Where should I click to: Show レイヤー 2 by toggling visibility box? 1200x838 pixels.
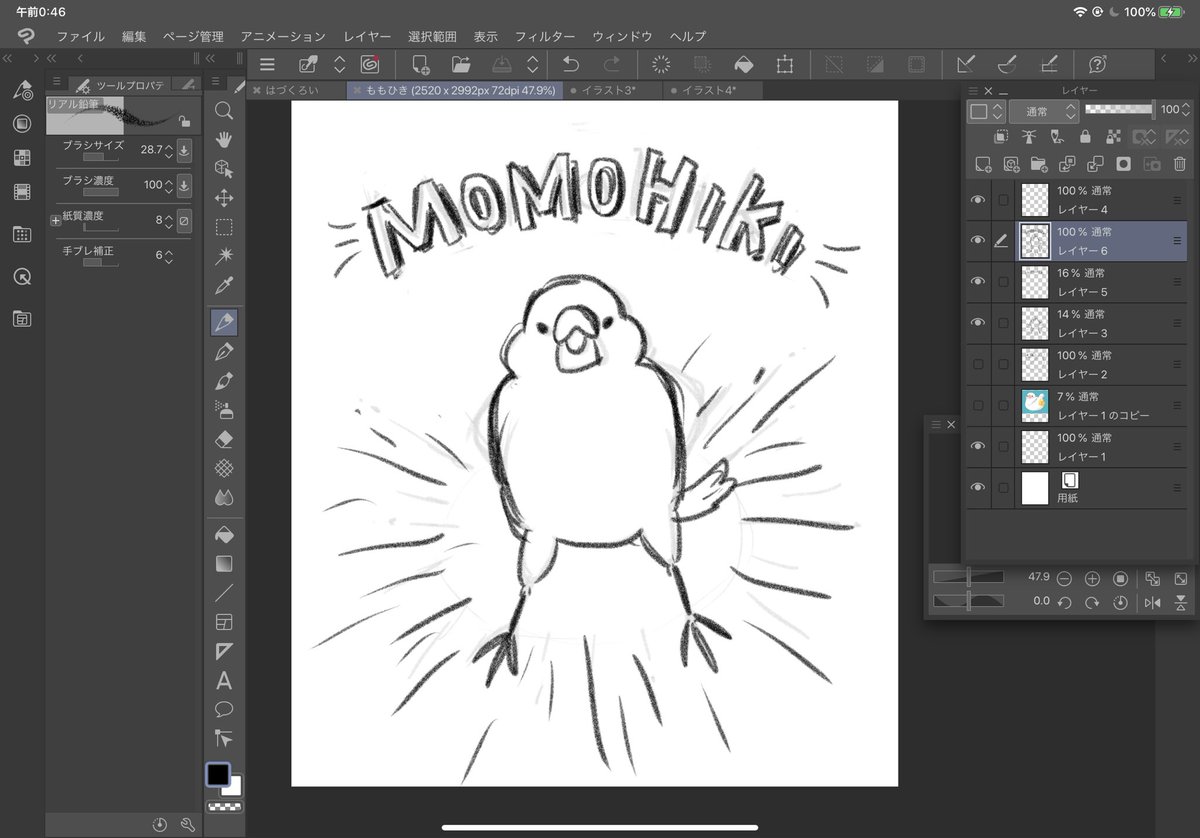pyautogui.click(x=978, y=364)
